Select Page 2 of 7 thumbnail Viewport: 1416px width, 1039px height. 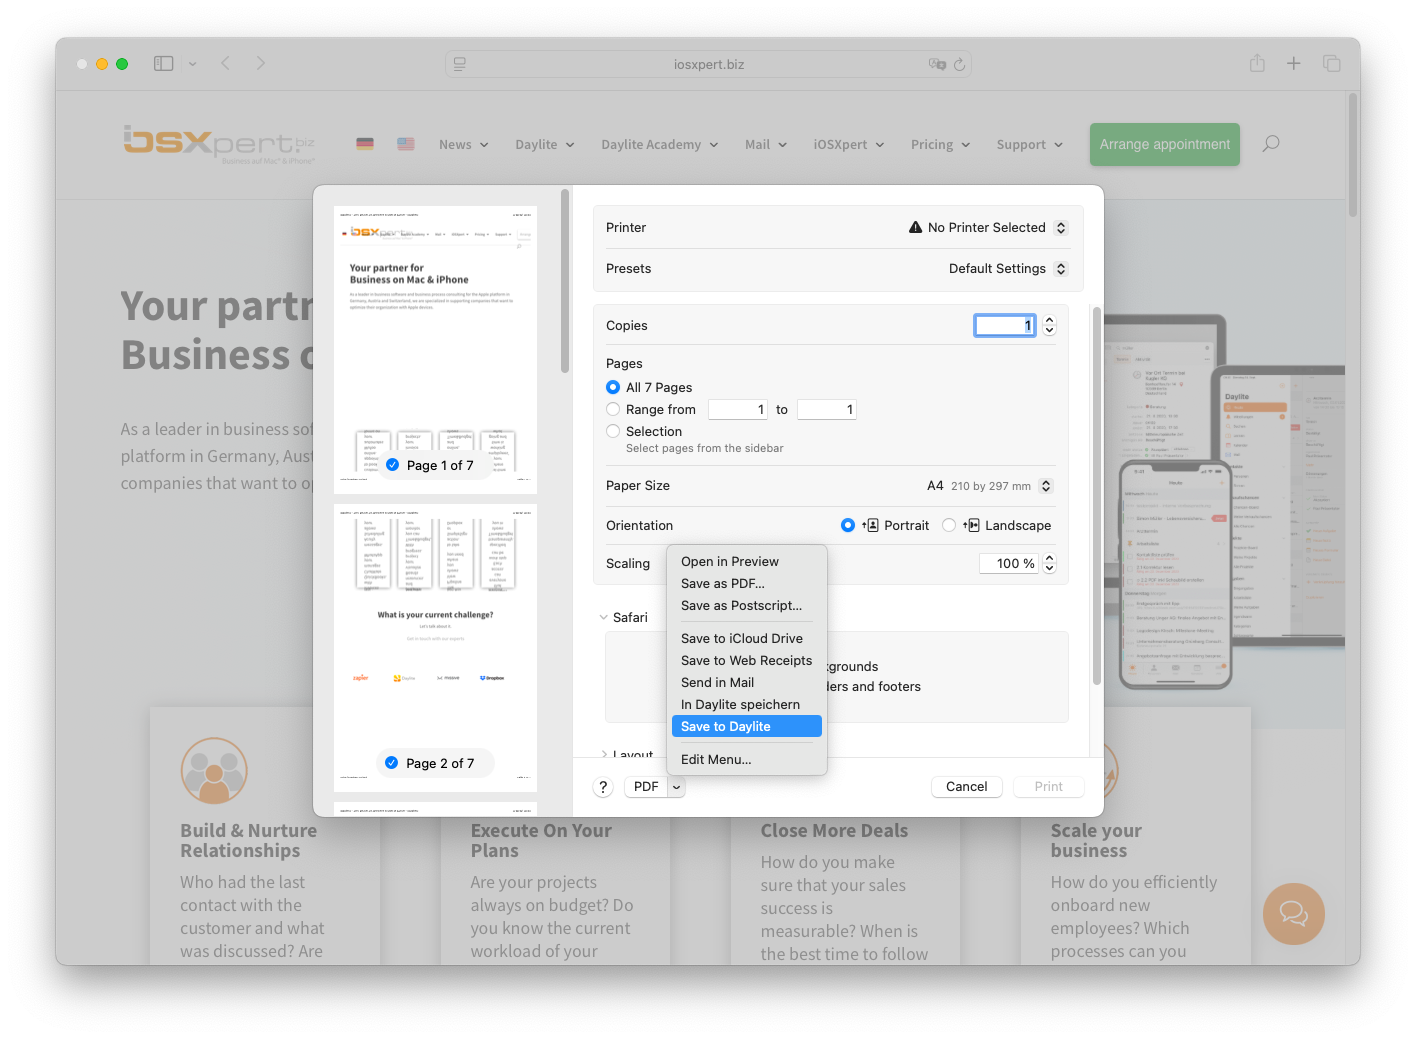coord(435,647)
